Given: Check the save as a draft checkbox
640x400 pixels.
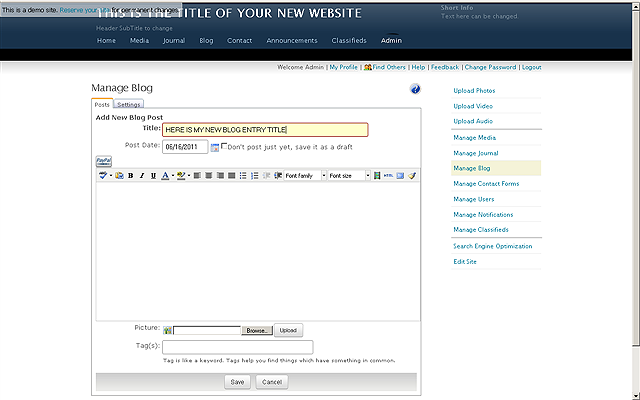Looking at the screenshot, I should pos(224,147).
